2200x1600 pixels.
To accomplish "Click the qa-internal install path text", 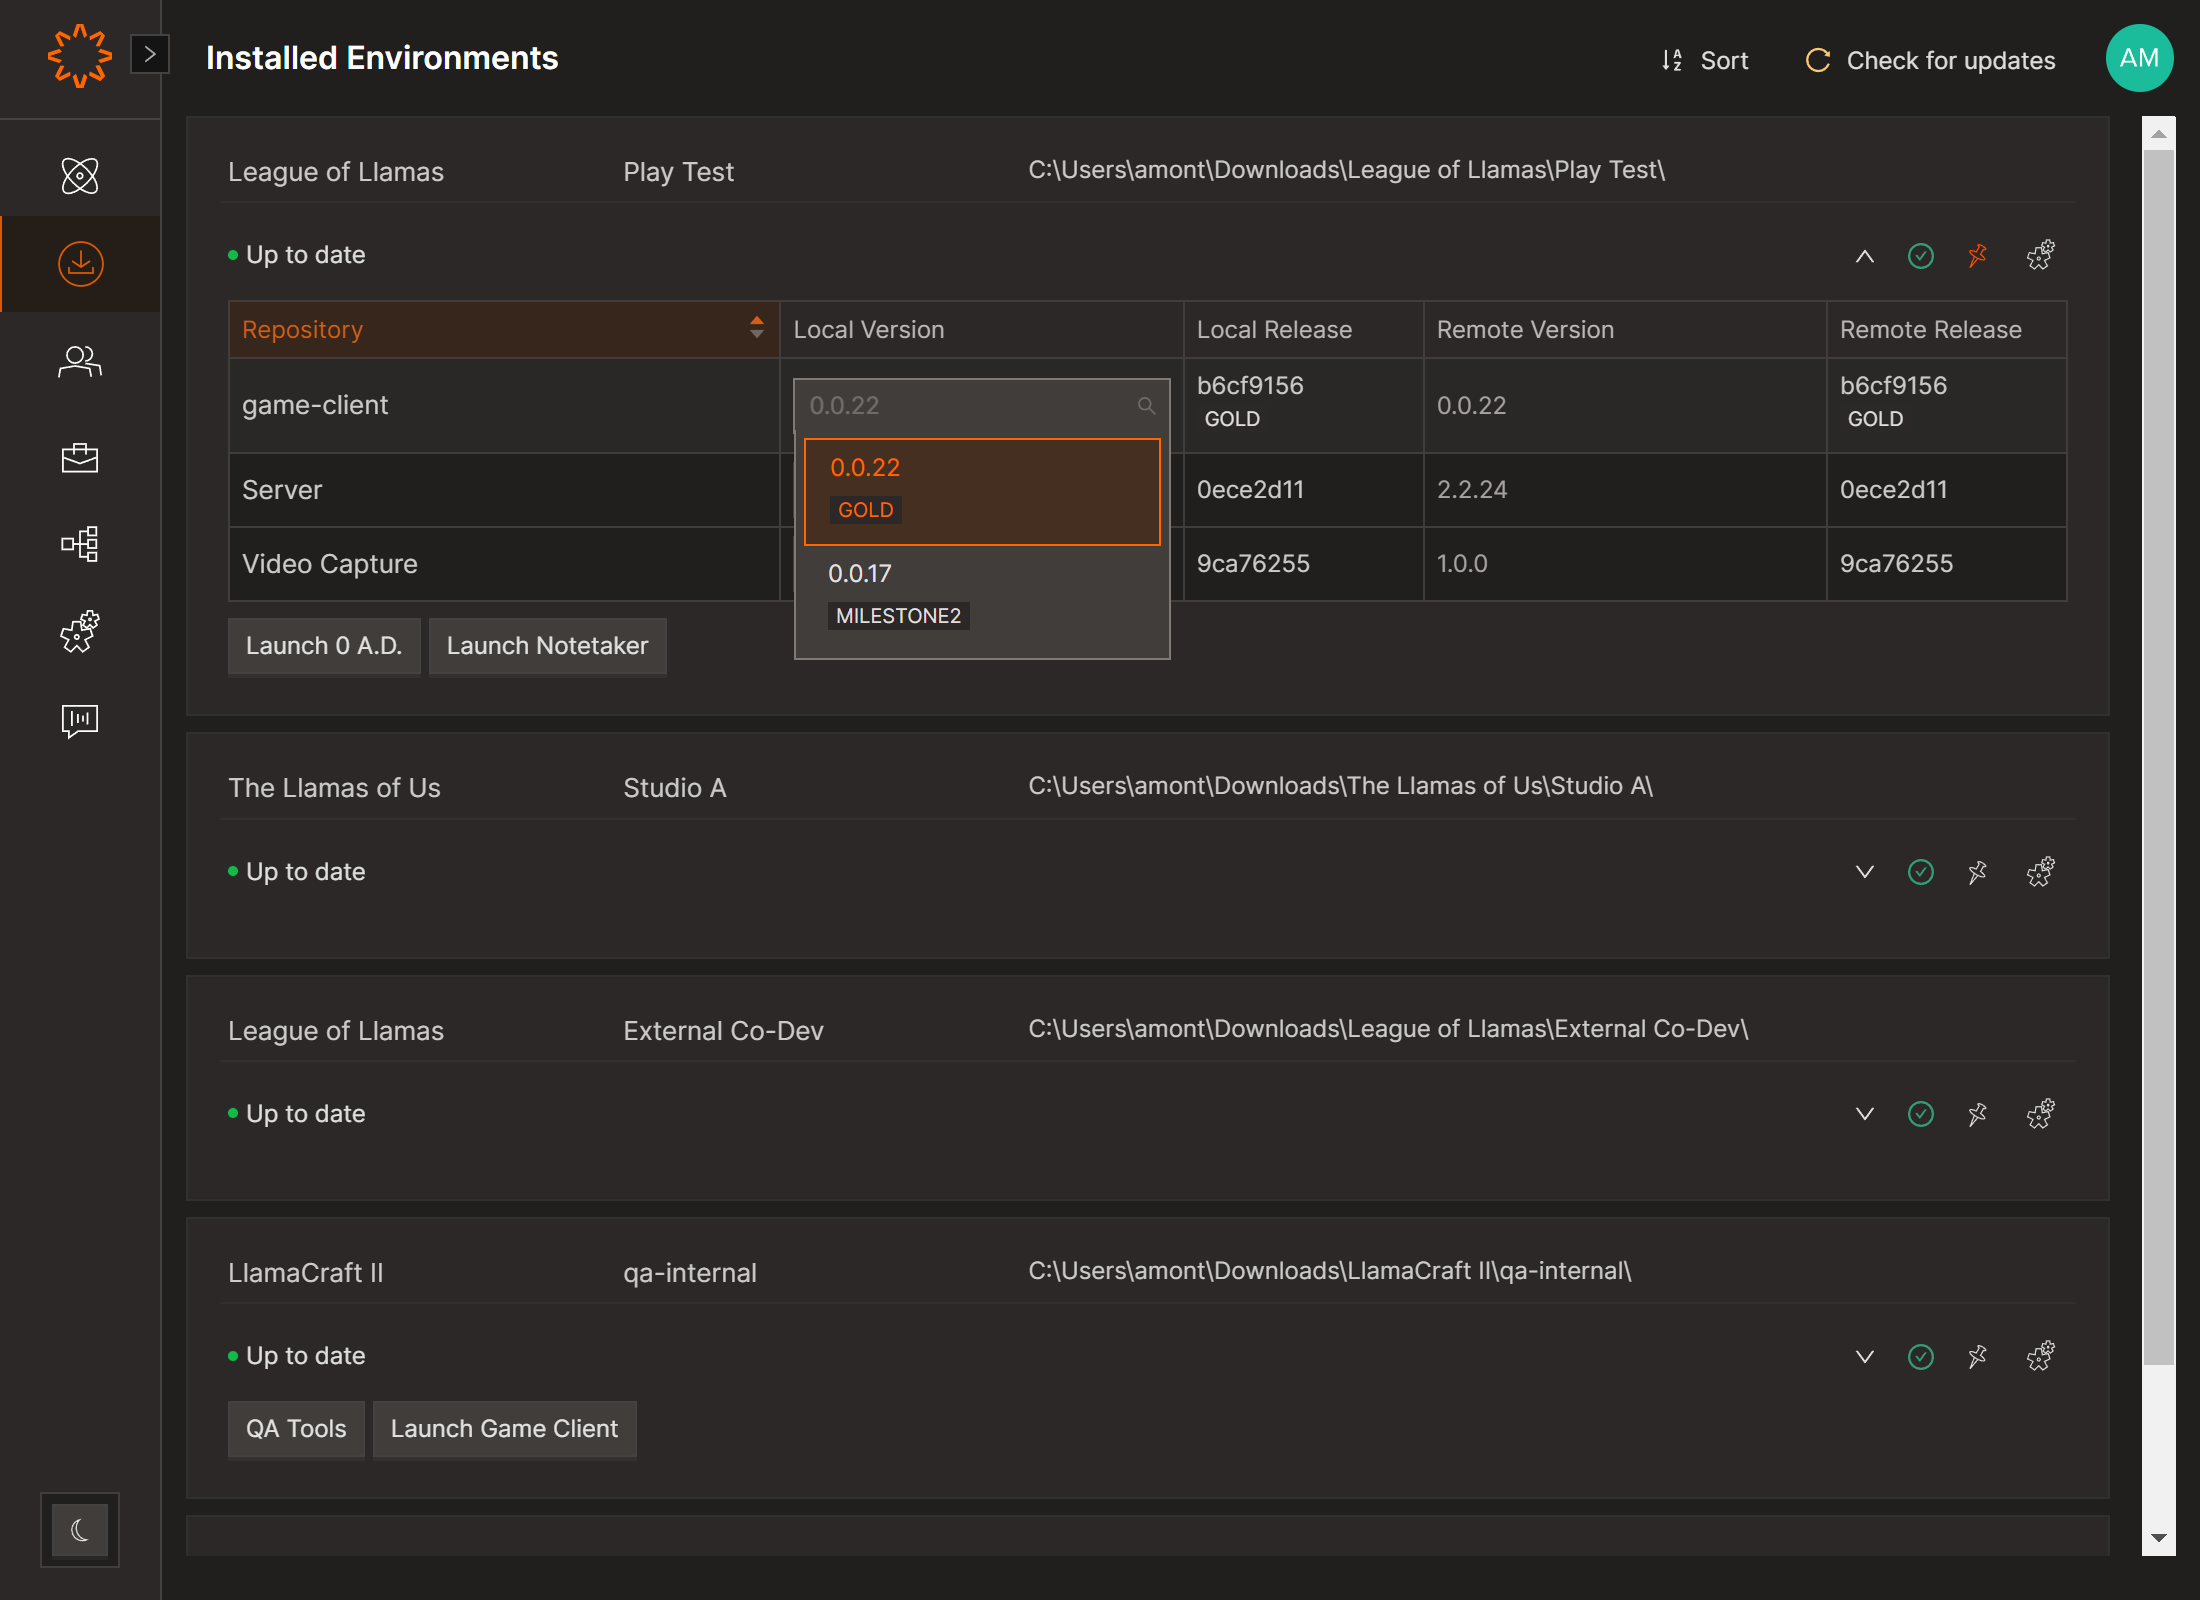I will click(1329, 1271).
